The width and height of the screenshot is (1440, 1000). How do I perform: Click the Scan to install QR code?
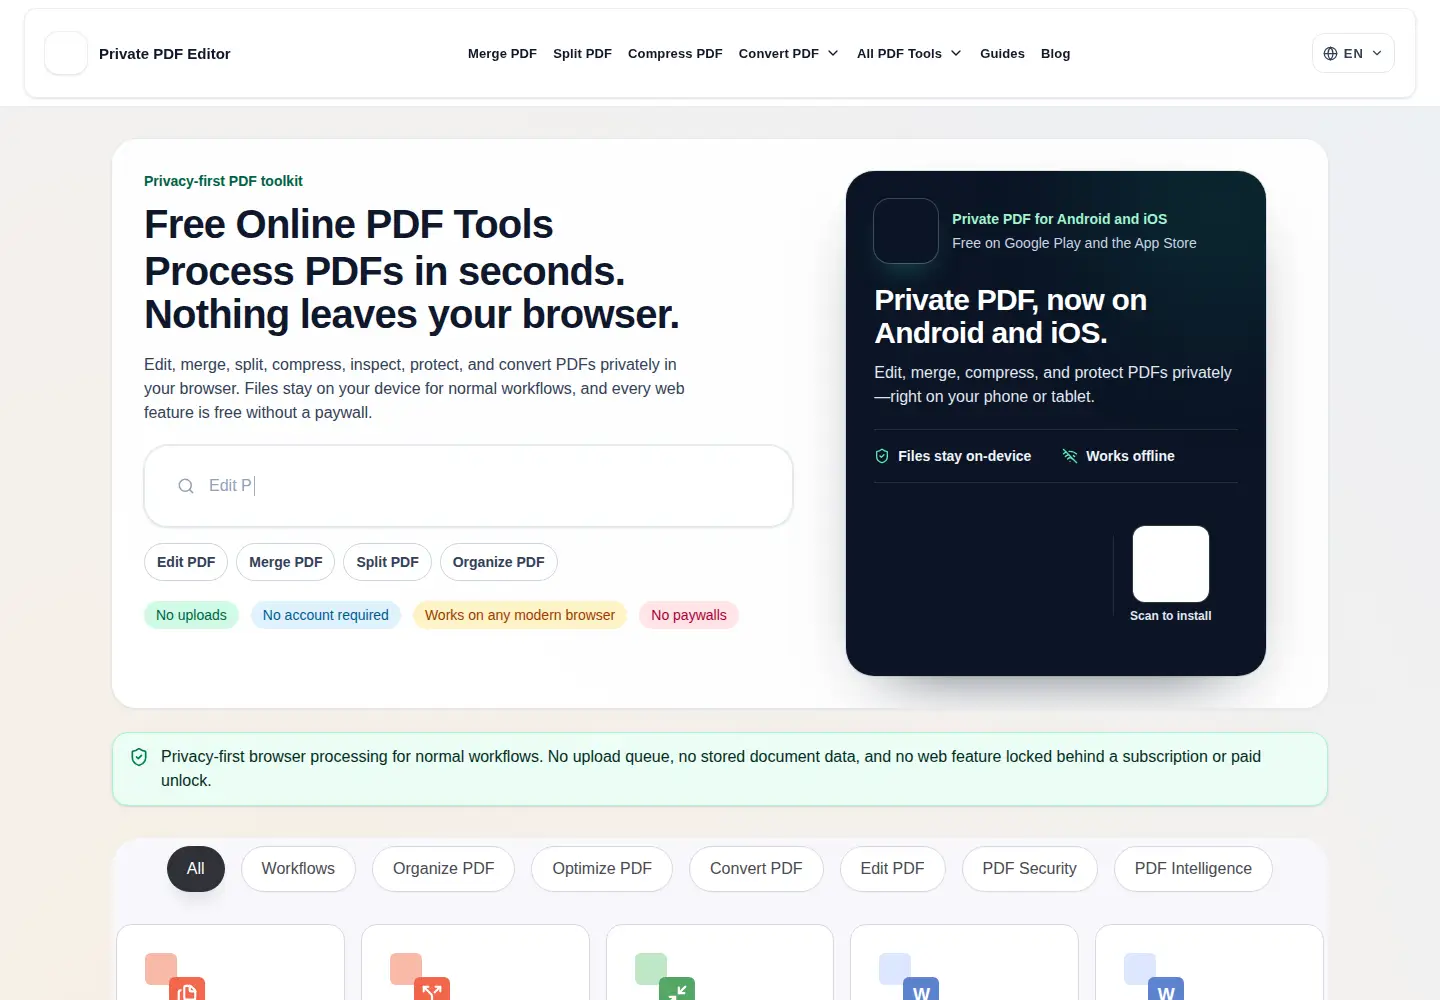(x=1171, y=564)
